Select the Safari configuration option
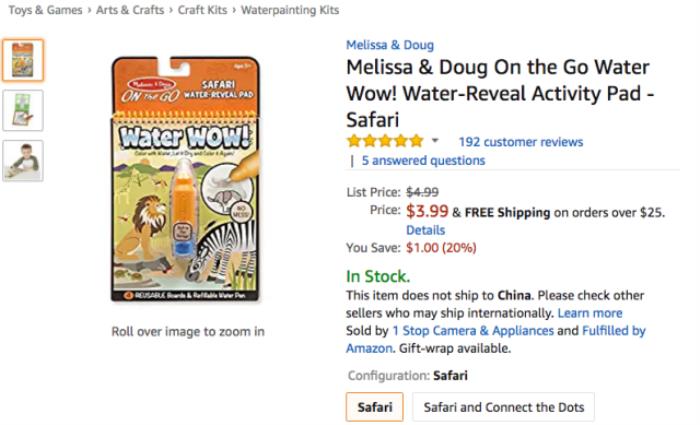Image resolution: width=700 pixels, height=425 pixels. [375, 407]
